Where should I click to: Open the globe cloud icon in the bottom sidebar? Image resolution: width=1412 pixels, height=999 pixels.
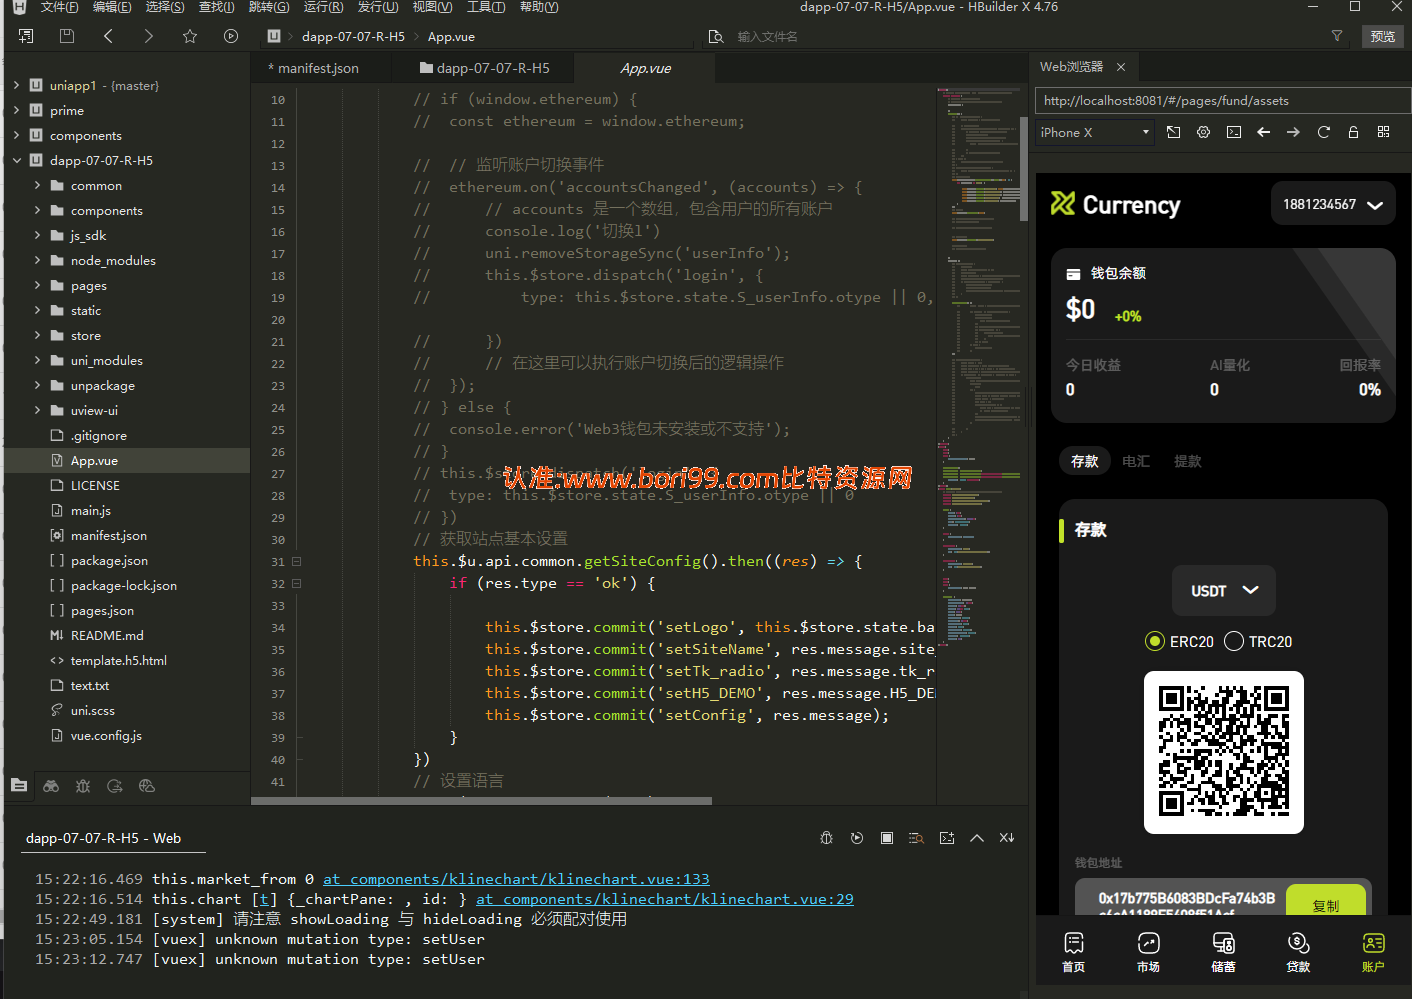147,786
